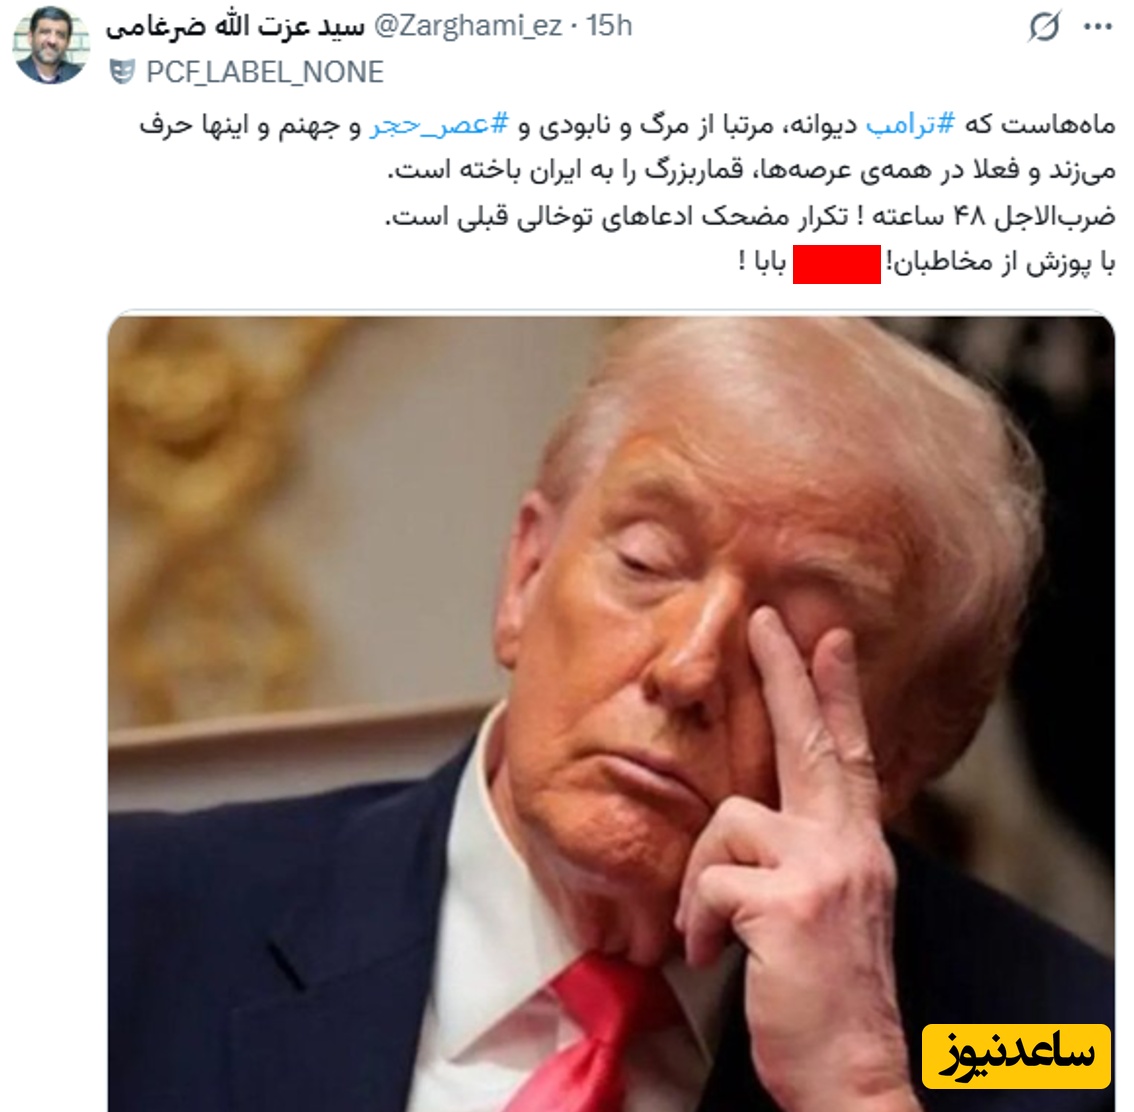Click the word بابا after the red box
The width and height of the screenshot is (1134, 1112).
point(770,262)
